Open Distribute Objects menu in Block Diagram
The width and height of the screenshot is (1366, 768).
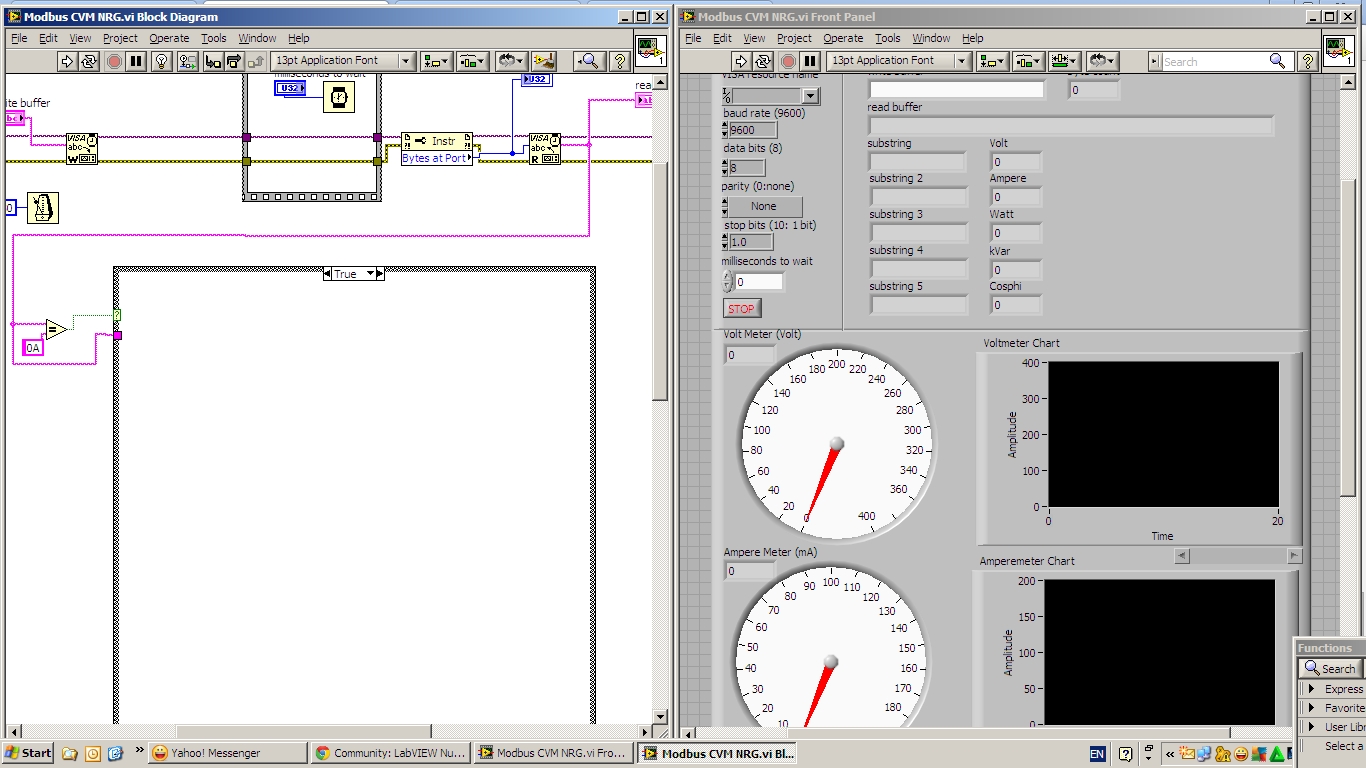tap(473, 61)
